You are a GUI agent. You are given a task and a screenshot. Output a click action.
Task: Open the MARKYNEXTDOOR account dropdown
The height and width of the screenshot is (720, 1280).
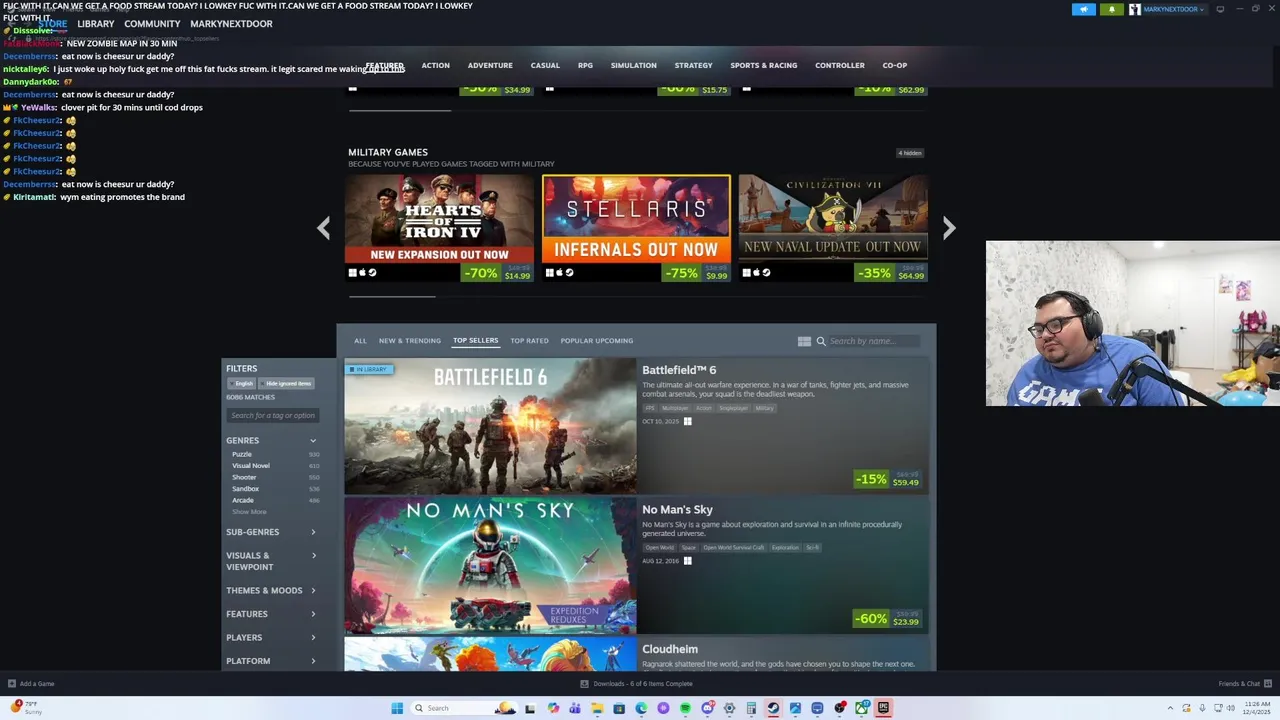1174,9
